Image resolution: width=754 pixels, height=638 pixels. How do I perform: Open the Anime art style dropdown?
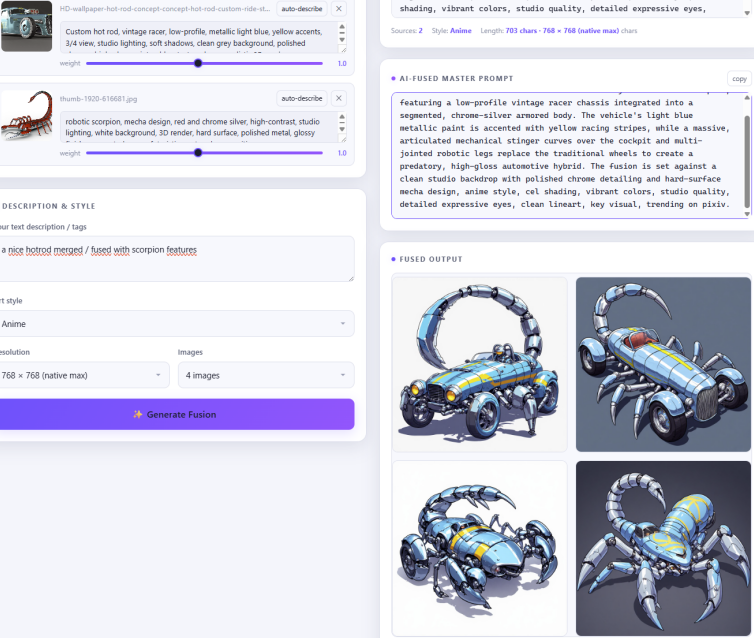(x=176, y=324)
